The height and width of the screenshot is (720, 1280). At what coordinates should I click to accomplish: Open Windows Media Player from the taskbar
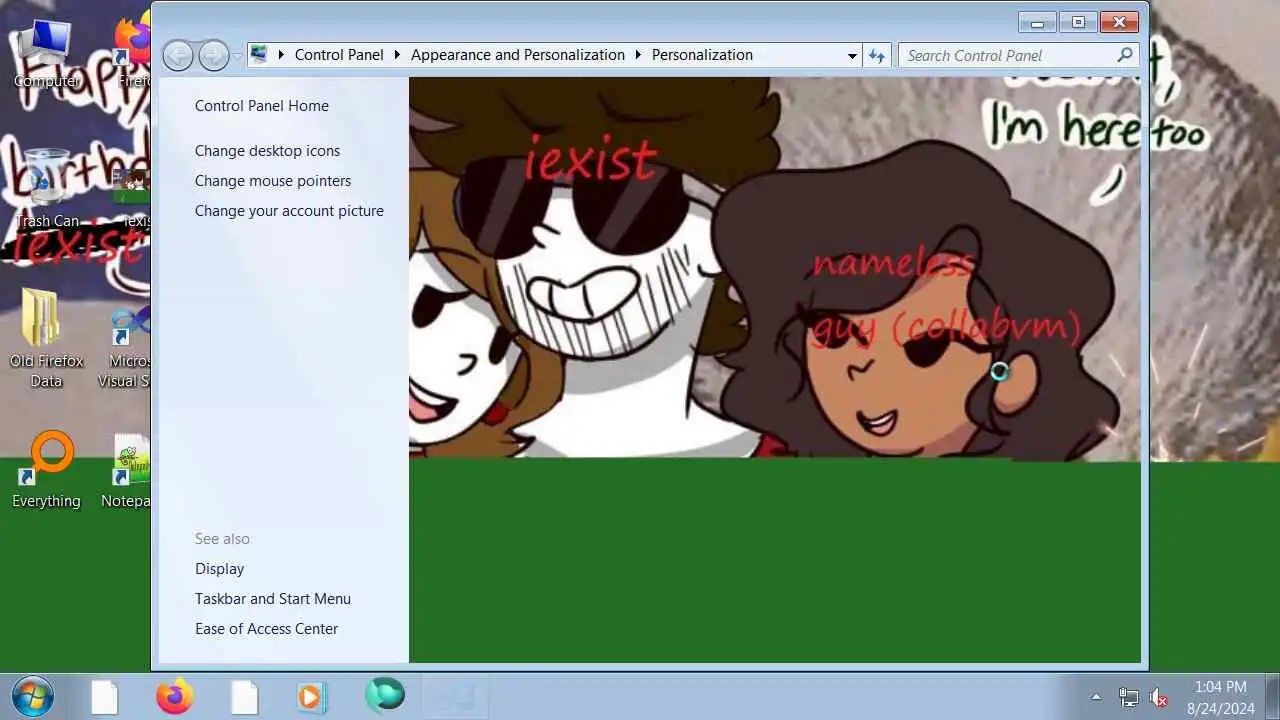click(311, 696)
